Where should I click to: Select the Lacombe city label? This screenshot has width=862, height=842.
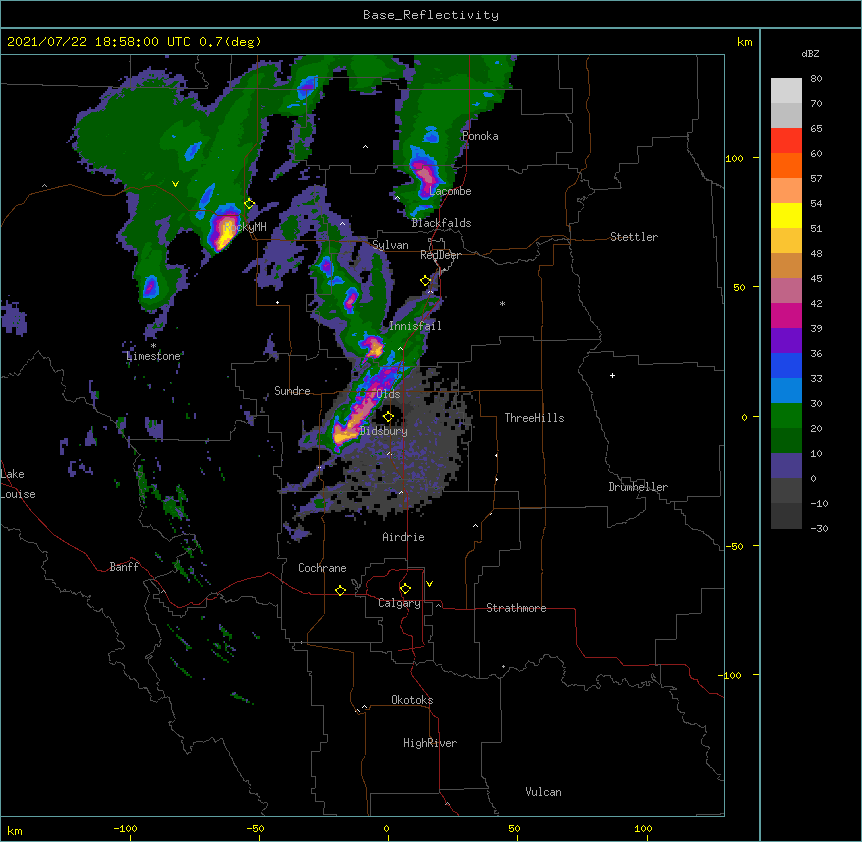pyautogui.click(x=450, y=191)
